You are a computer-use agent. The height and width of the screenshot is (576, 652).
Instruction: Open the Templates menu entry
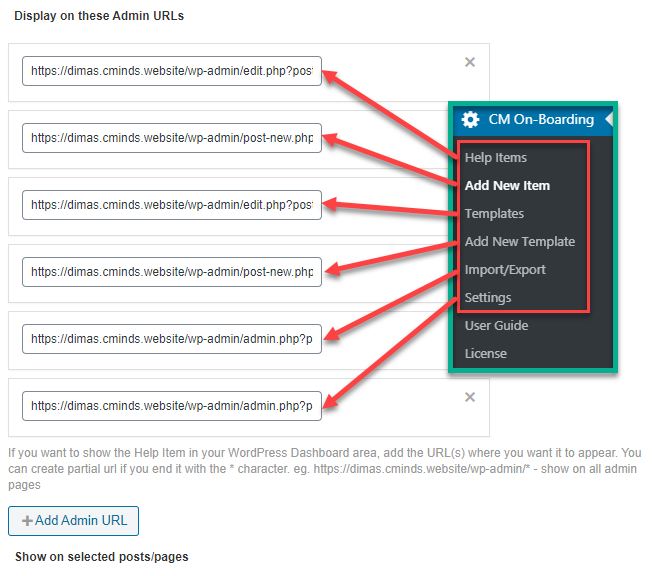pyautogui.click(x=494, y=214)
